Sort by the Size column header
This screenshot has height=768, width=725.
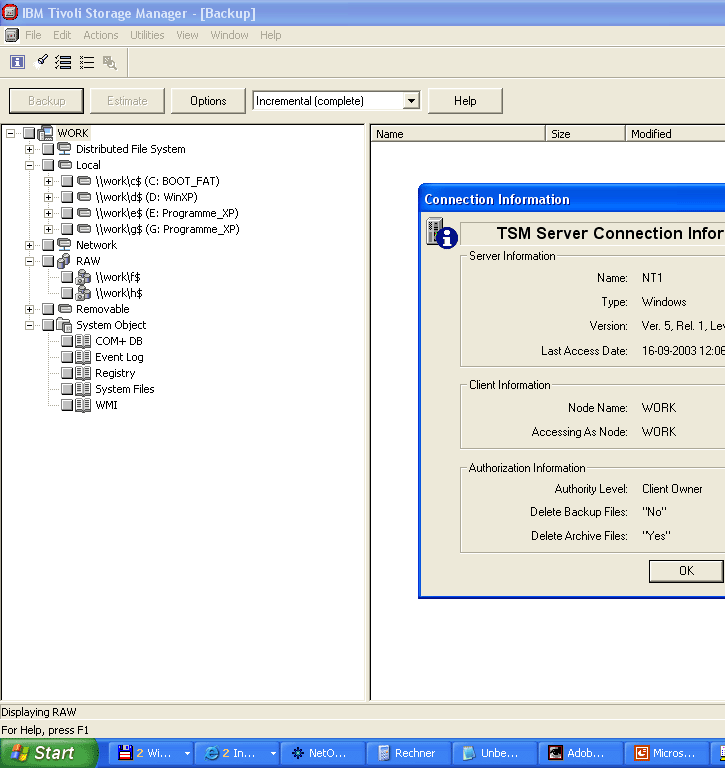point(585,134)
